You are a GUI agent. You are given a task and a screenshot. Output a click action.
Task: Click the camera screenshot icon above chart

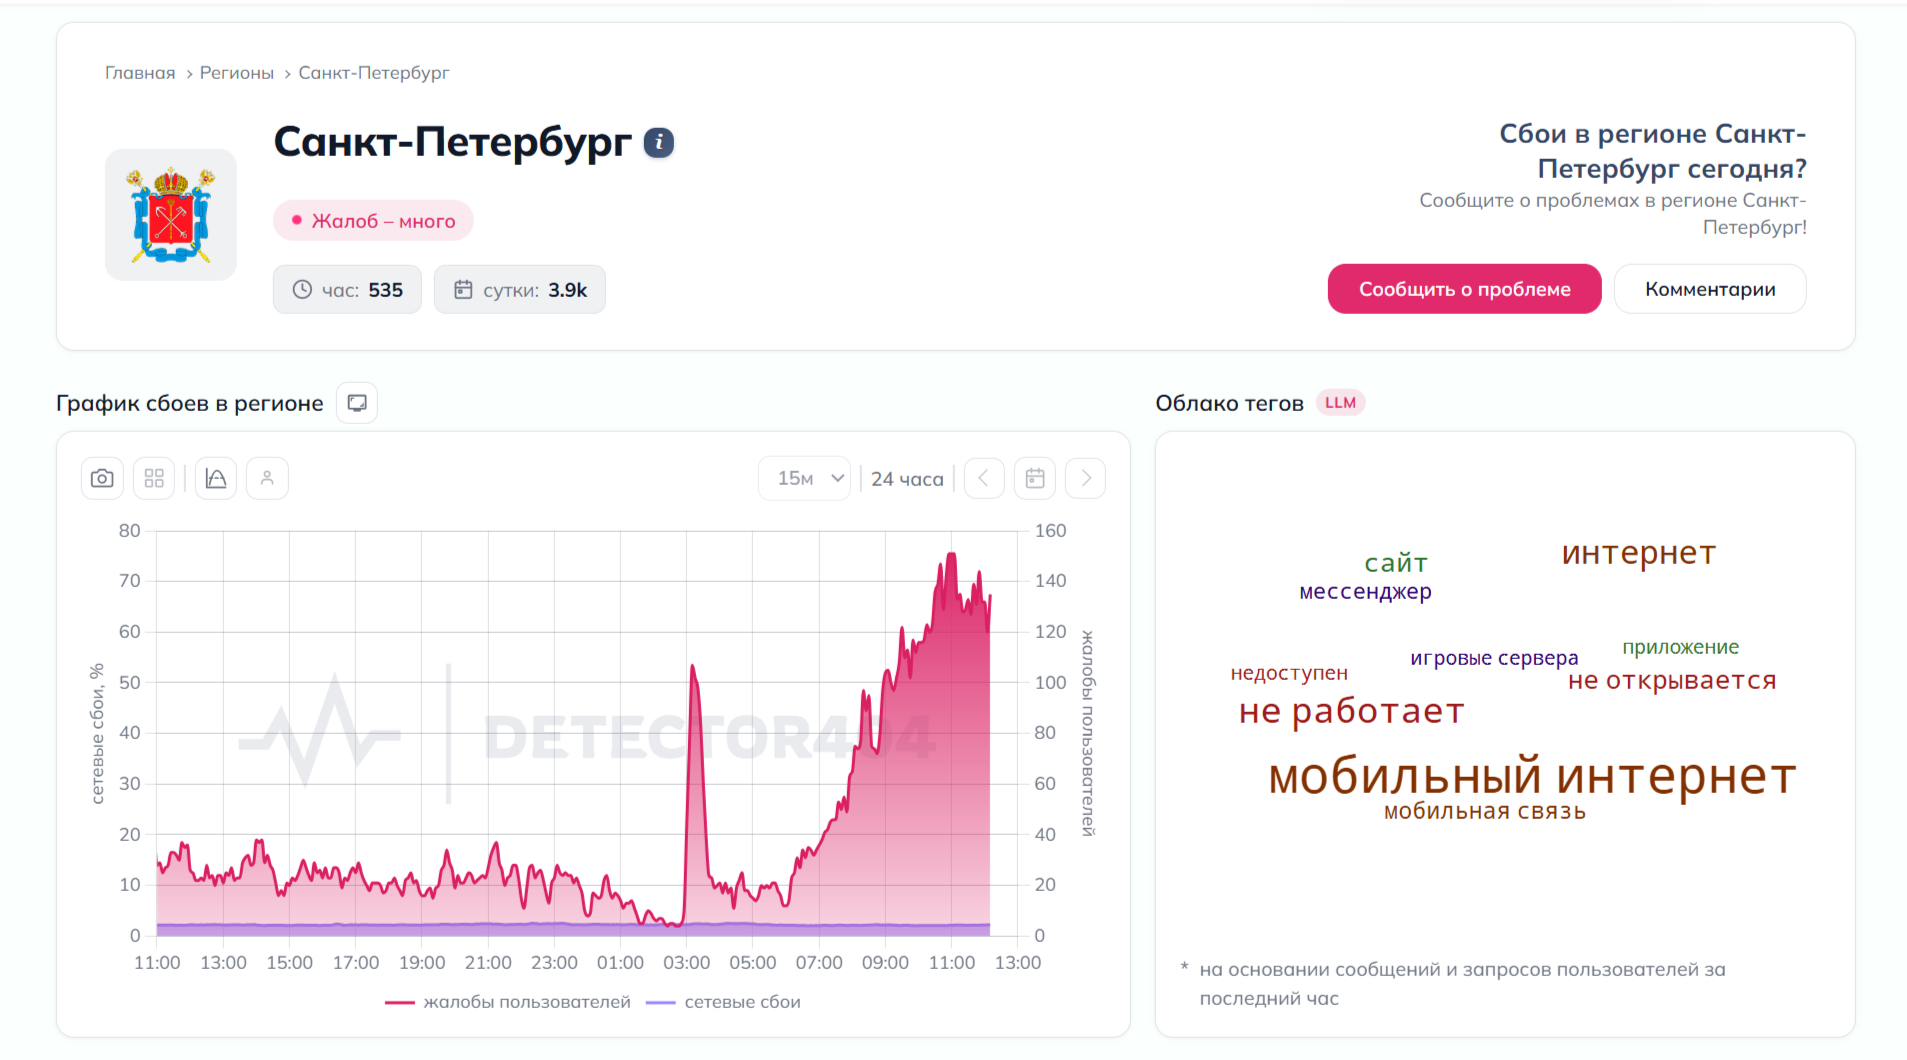[102, 479]
